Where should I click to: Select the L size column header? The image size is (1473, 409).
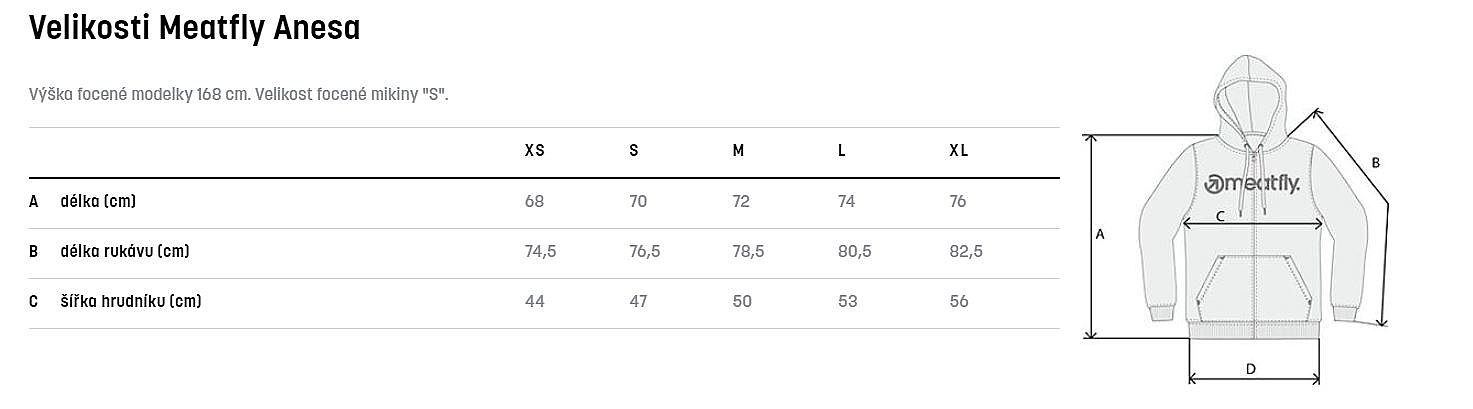(842, 151)
